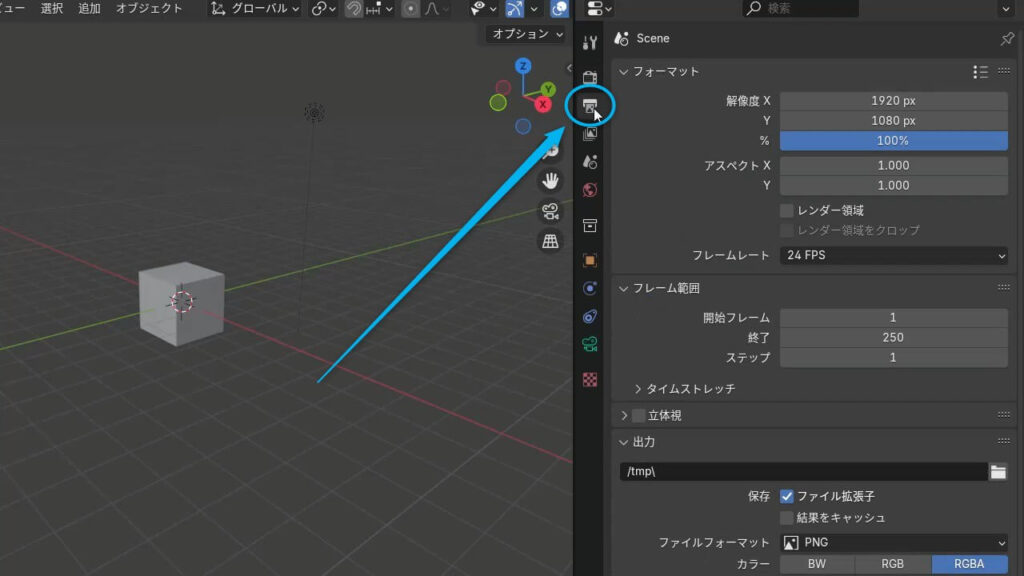Image resolution: width=1024 pixels, height=576 pixels.
Task: Open the properties editor options dropdown arrow
Action: click(1006, 8)
